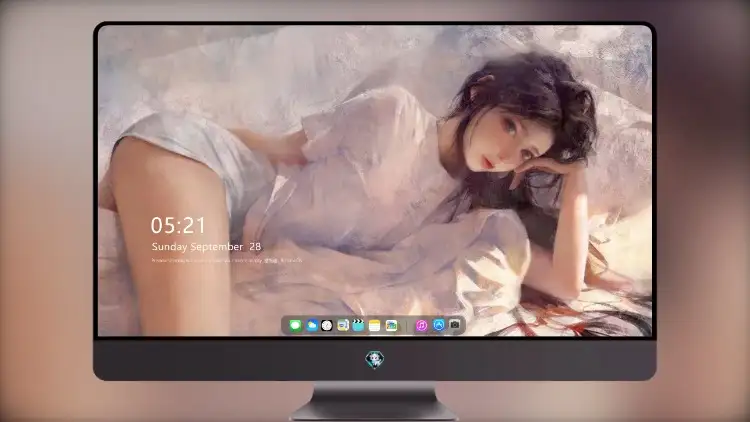This screenshot has height=422, width=750.
Task: Click the 05:21 clock widget
Action: [178, 225]
